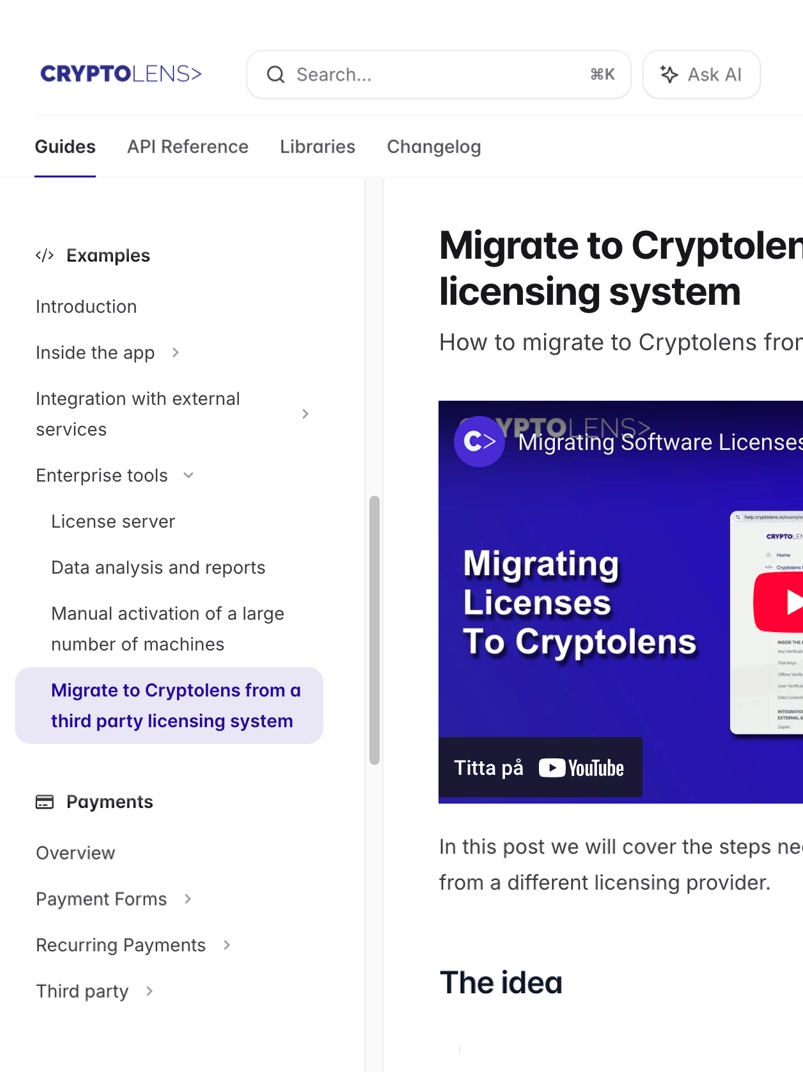Switch to the API Reference tab
Screen dimensions: 803x1072
point(188,147)
